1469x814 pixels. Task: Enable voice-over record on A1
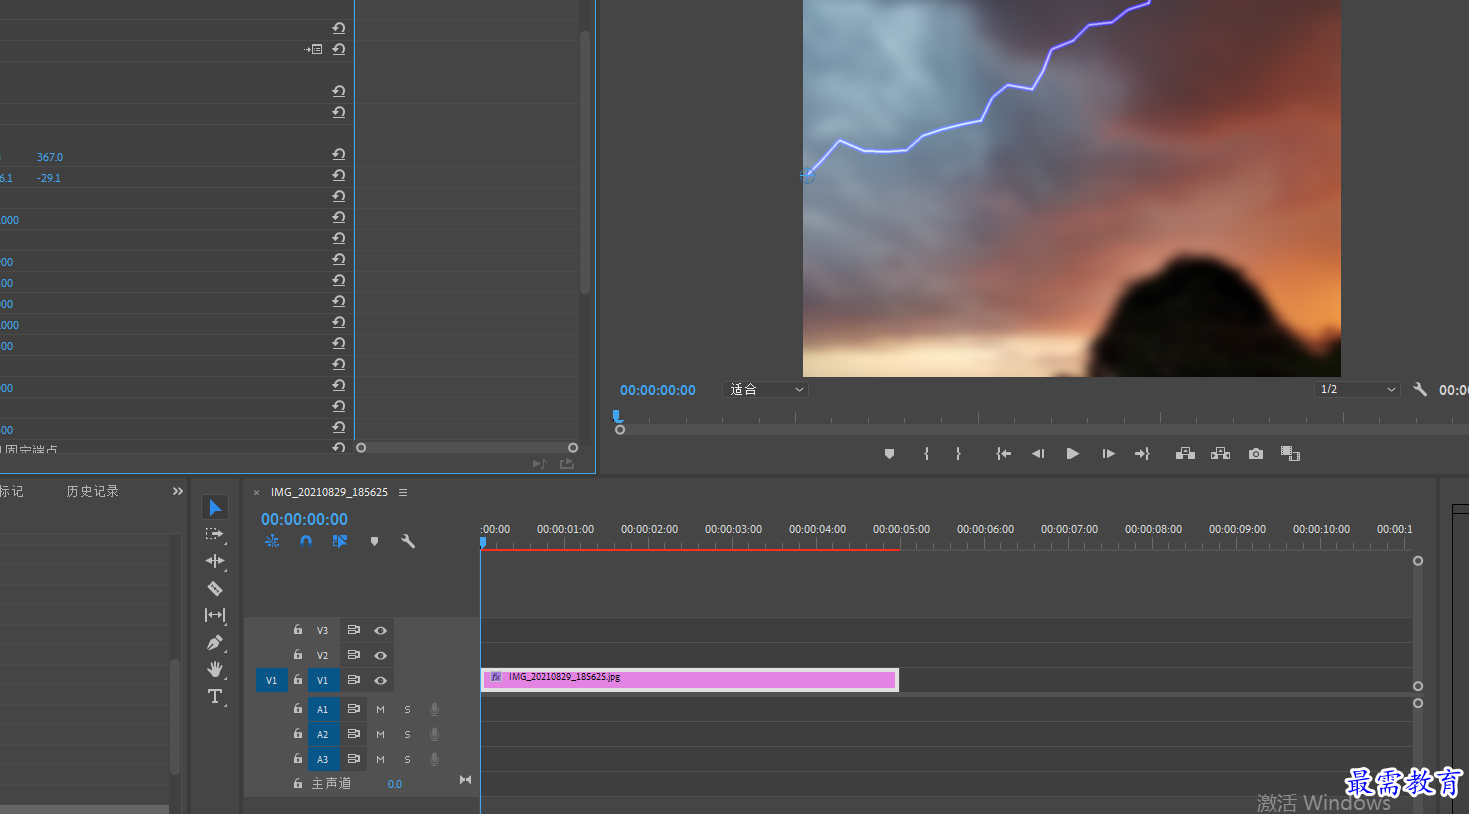point(434,709)
